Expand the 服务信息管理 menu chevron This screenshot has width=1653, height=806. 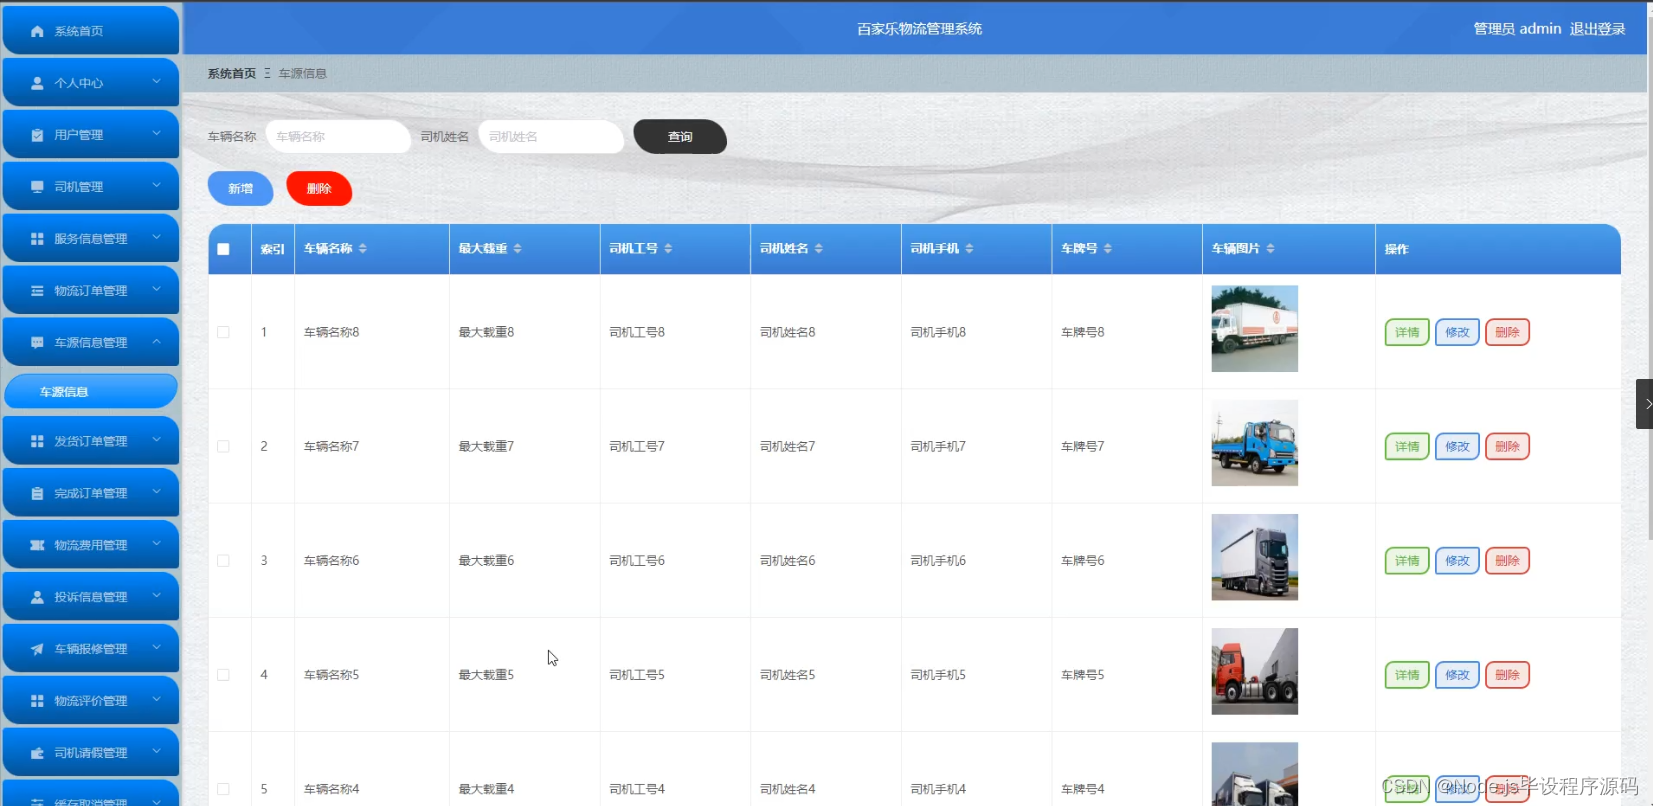coord(156,238)
